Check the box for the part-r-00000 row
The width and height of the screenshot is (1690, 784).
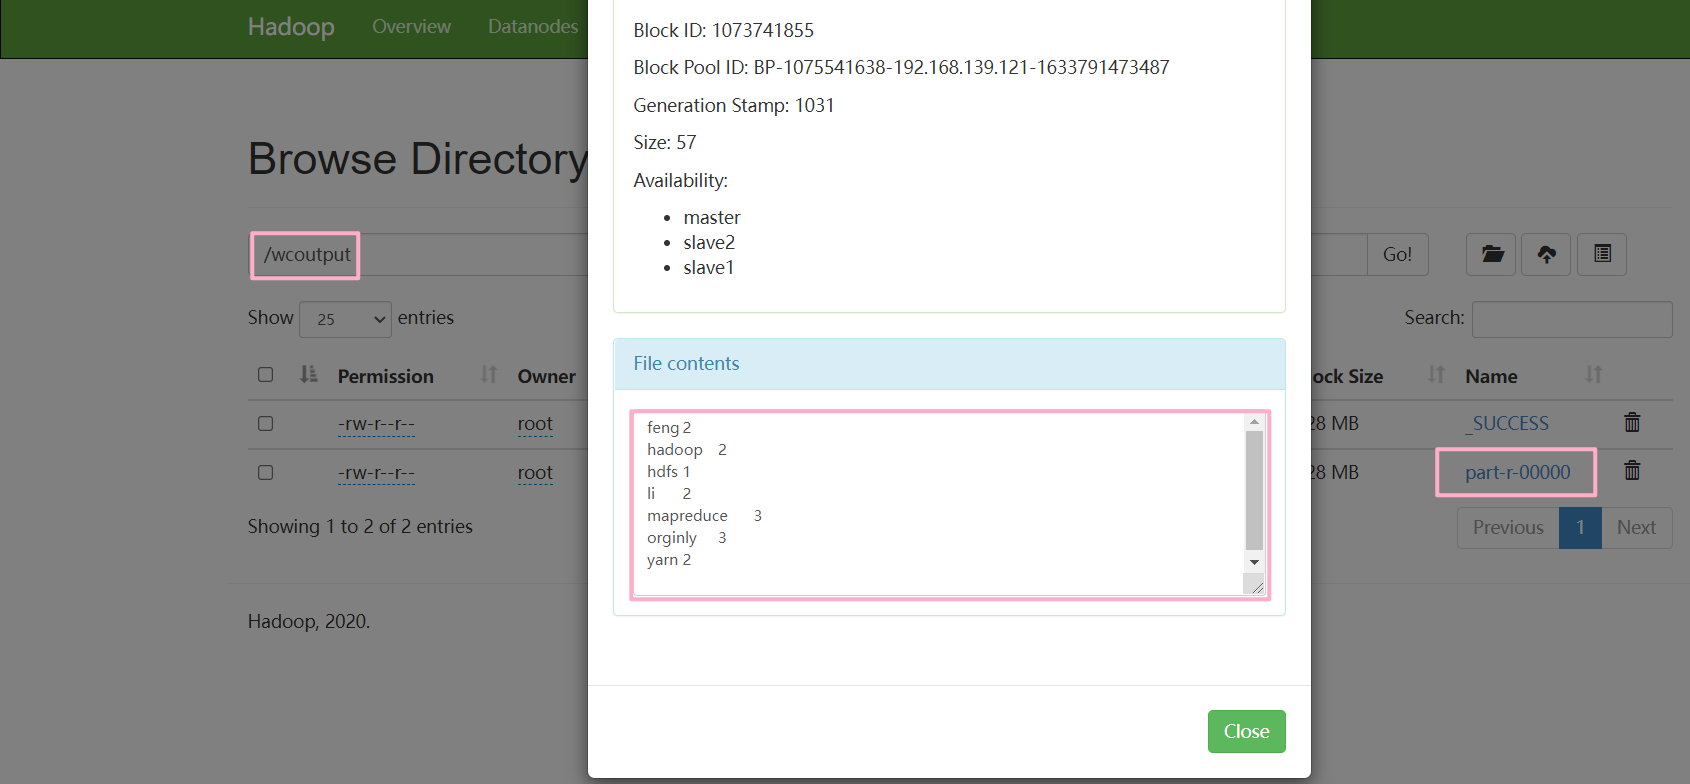click(265, 472)
